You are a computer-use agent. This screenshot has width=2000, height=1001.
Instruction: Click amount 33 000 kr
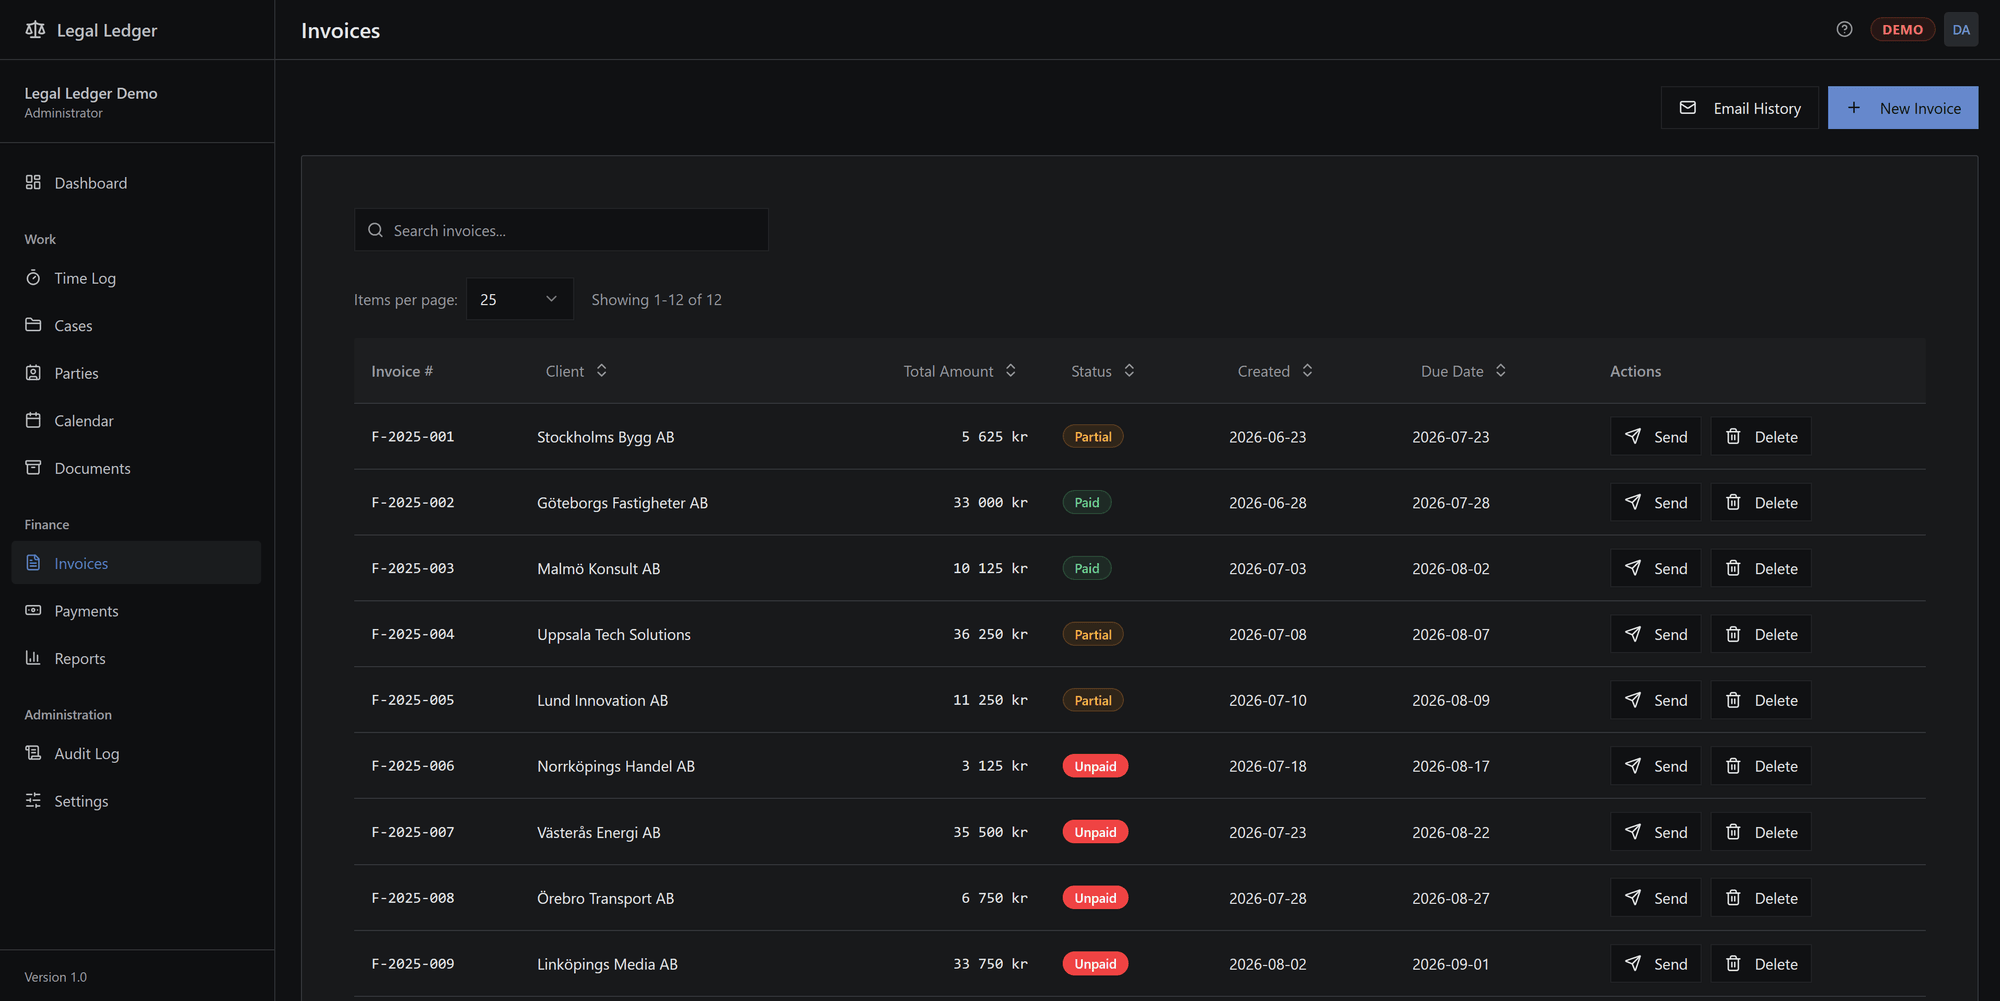[x=990, y=503]
